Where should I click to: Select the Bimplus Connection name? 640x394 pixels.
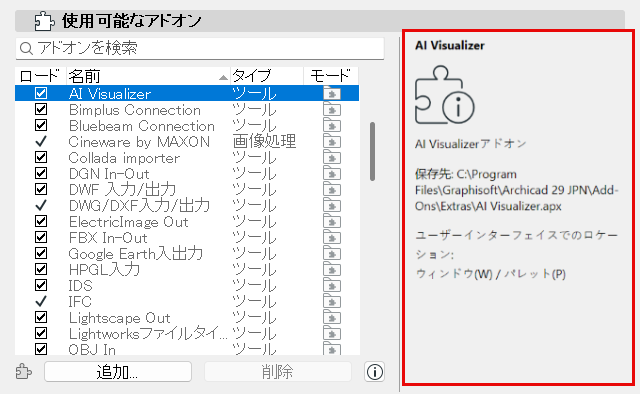135,110
